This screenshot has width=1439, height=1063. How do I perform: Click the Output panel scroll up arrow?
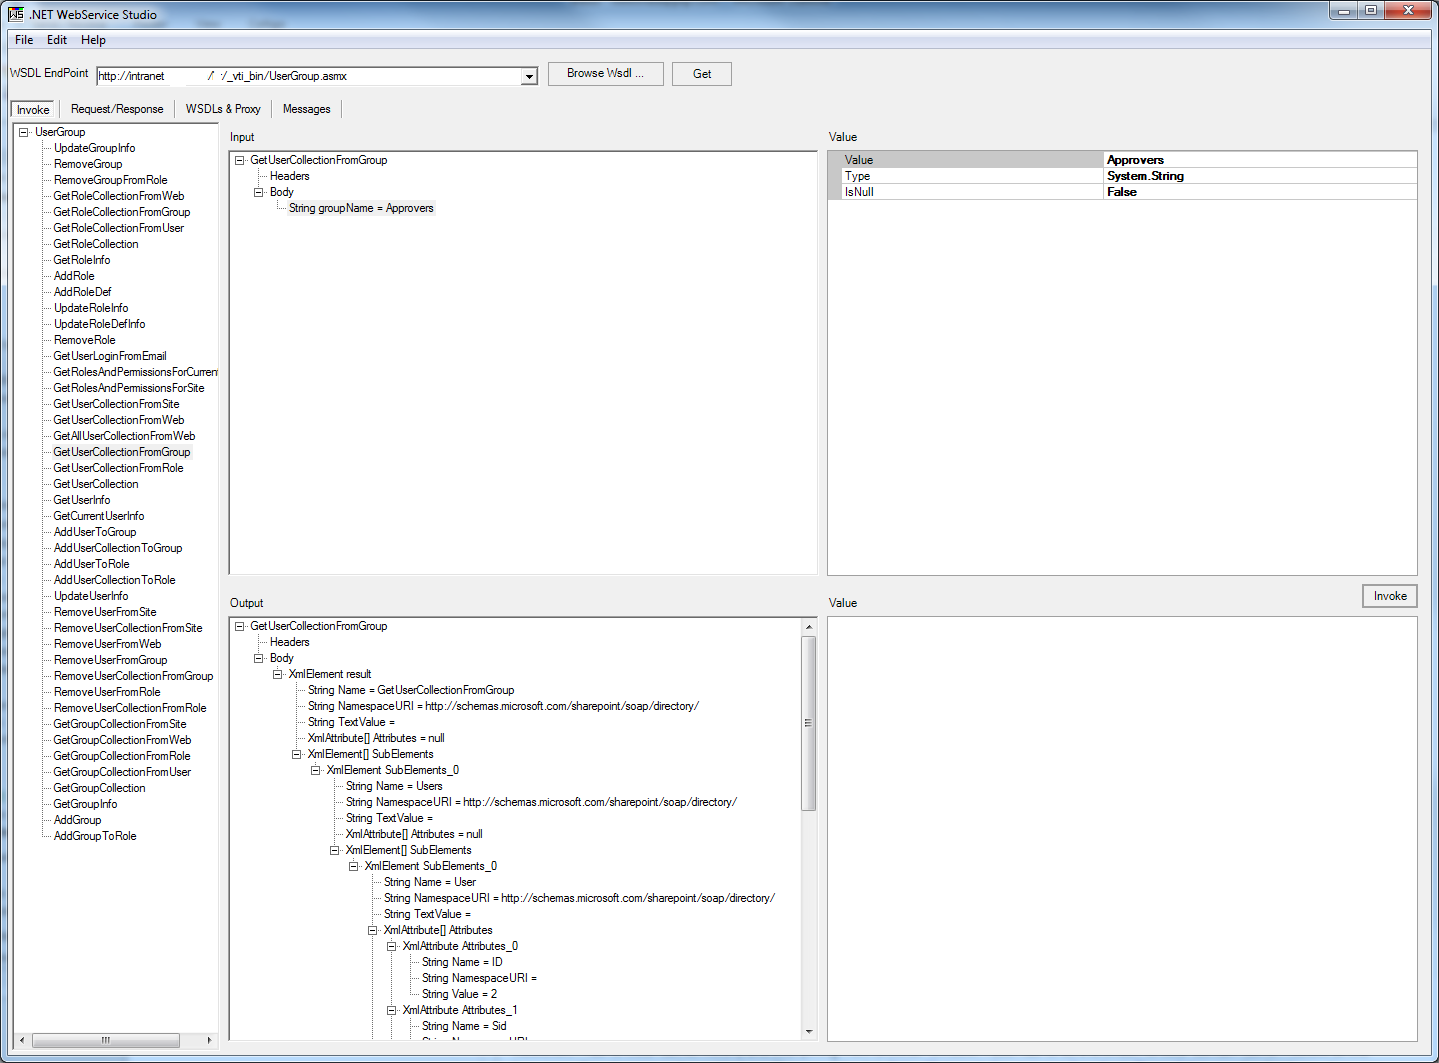809,627
